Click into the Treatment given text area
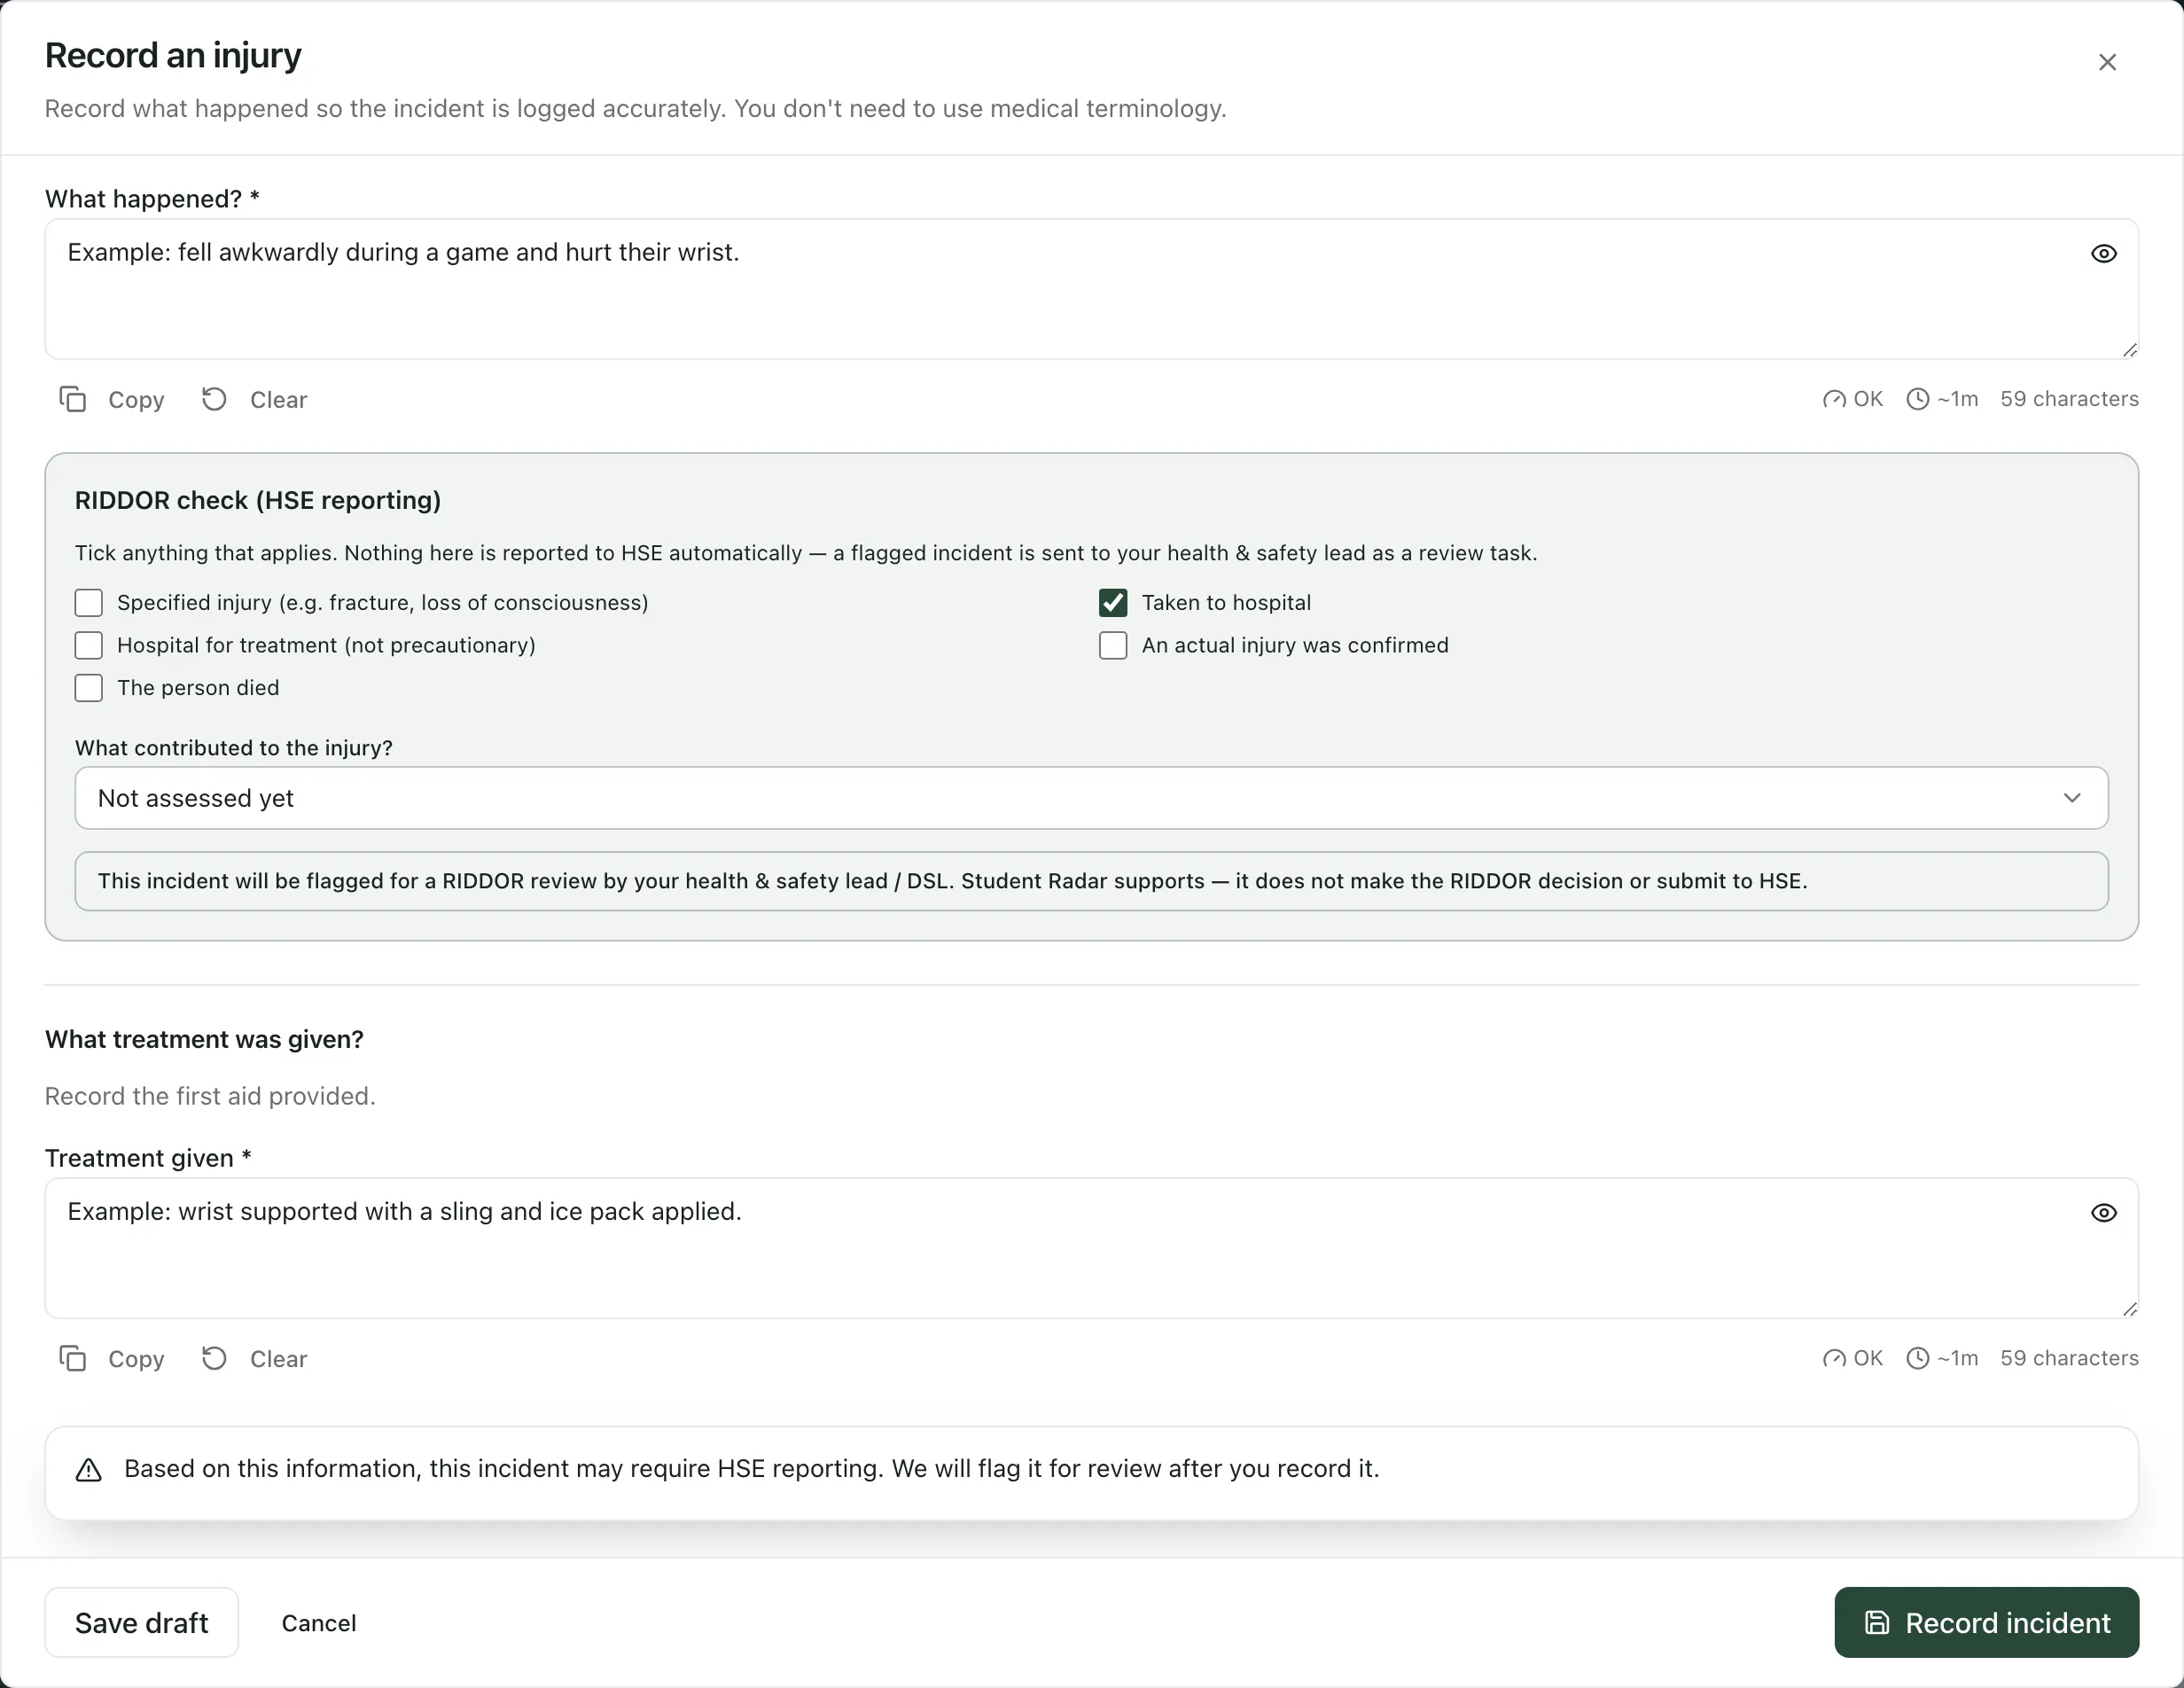 pyautogui.click(x=1091, y=1248)
